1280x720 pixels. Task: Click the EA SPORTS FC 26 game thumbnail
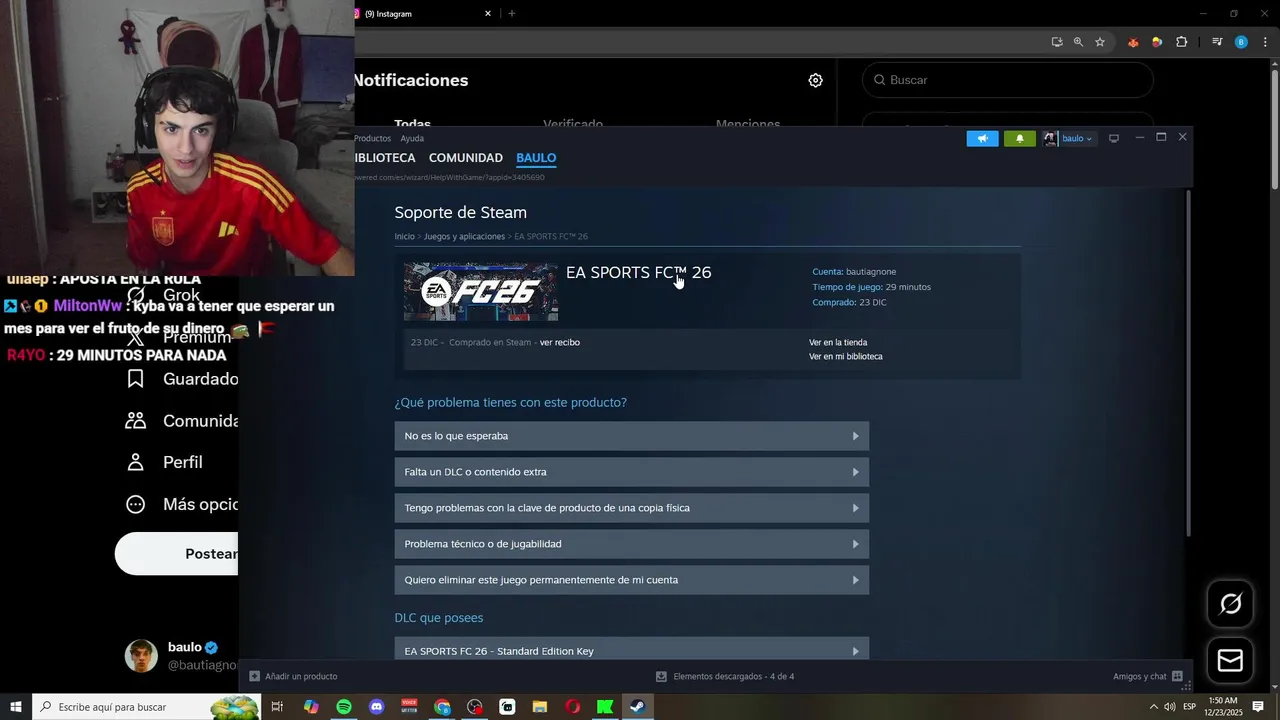[x=481, y=292]
